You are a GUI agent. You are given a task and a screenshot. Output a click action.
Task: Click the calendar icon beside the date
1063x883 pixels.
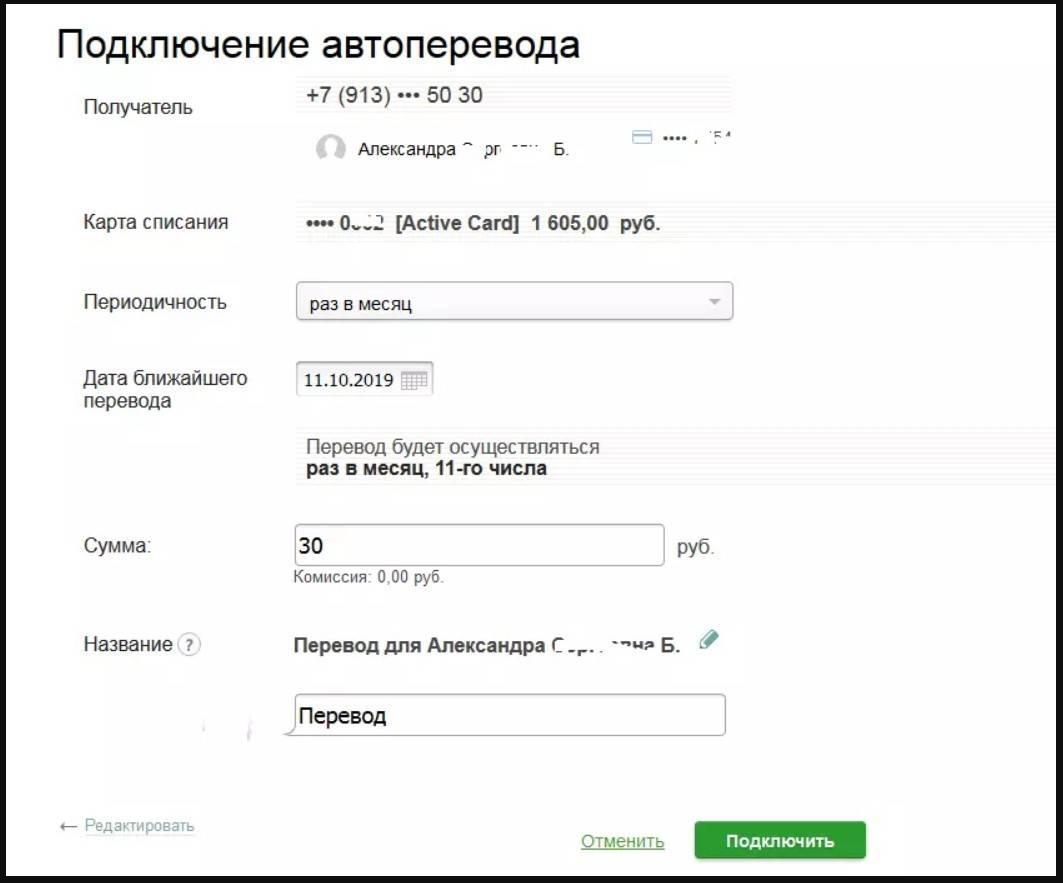[x=414, y=380]
